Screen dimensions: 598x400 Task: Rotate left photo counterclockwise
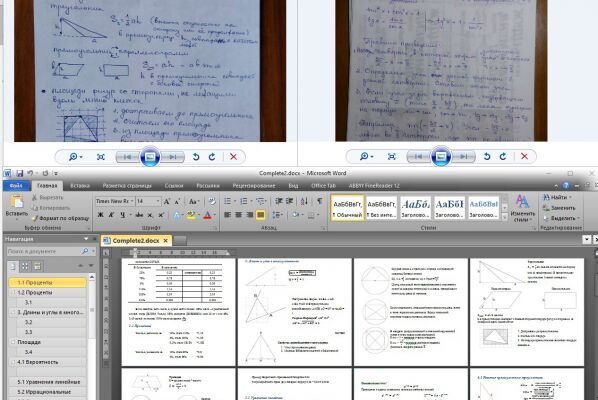(x=196, y=157)
